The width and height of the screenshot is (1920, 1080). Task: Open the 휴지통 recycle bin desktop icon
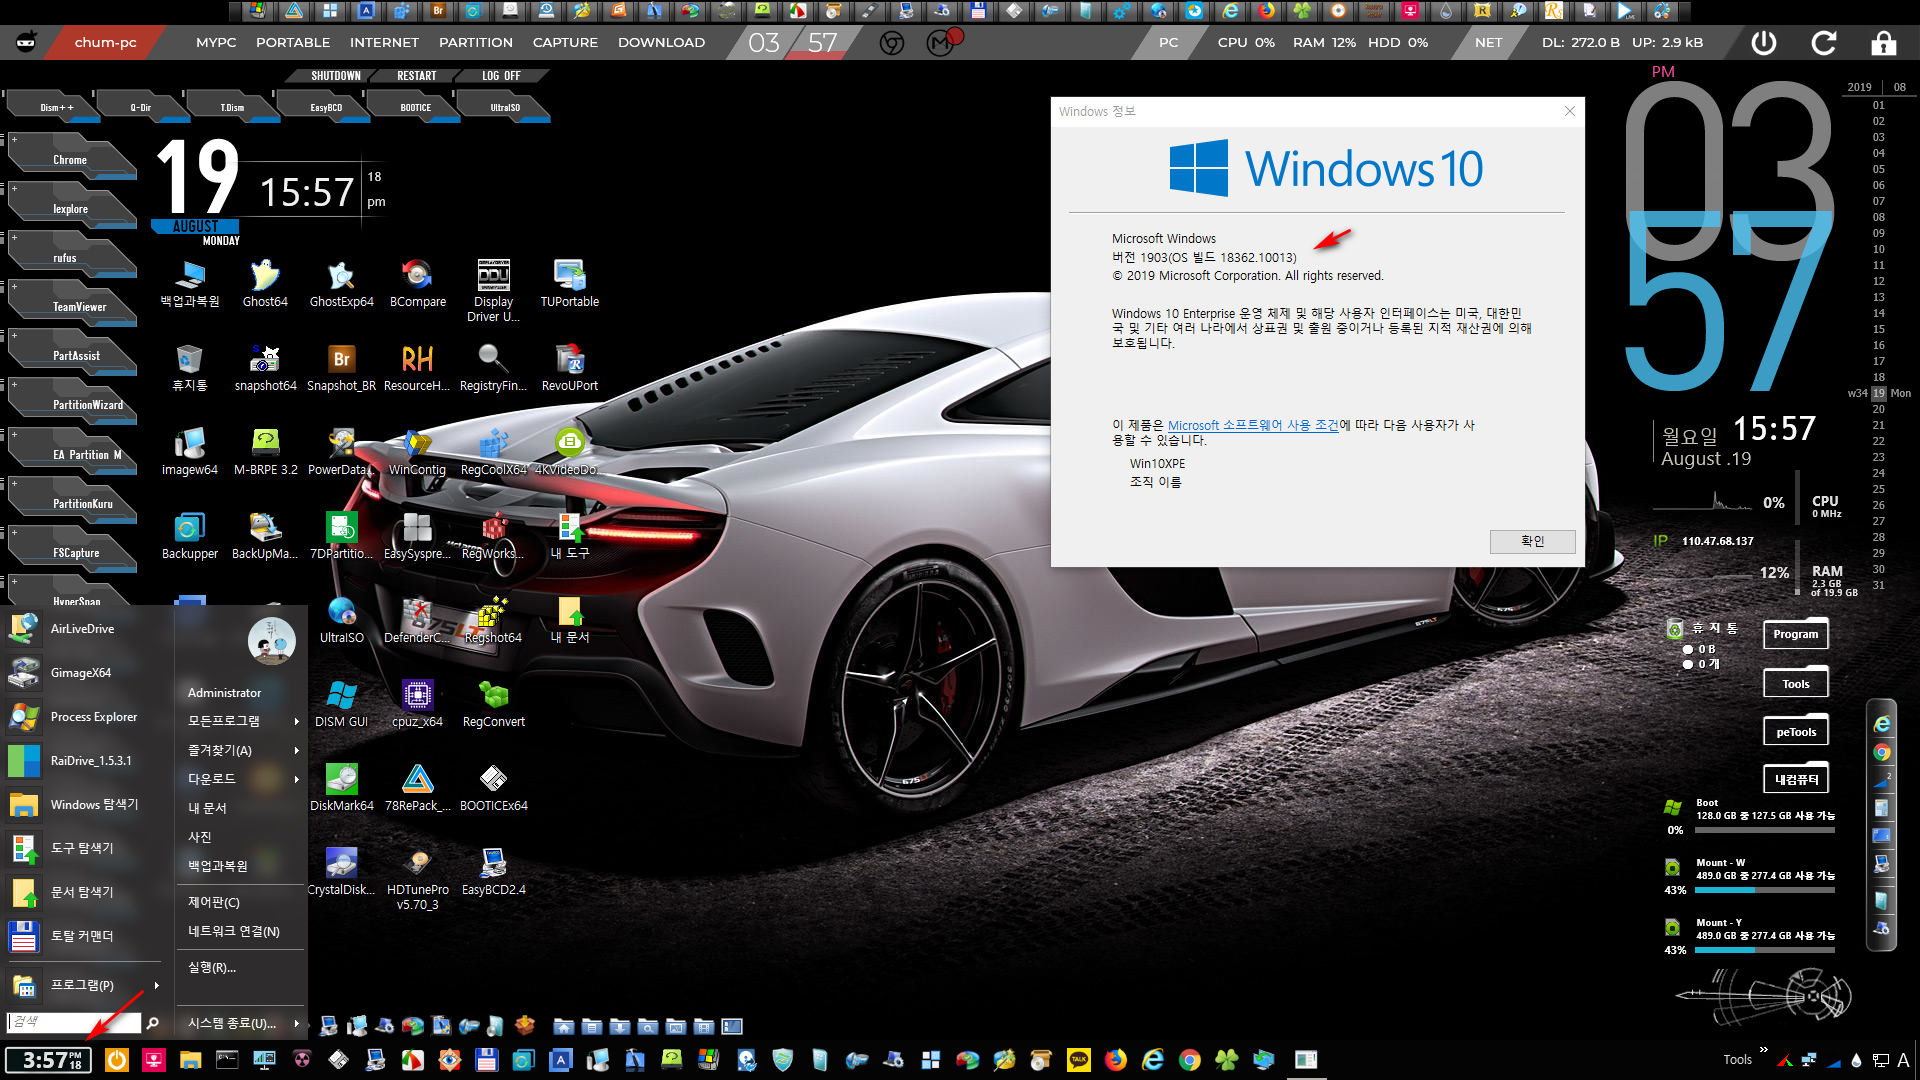(189, 367)
